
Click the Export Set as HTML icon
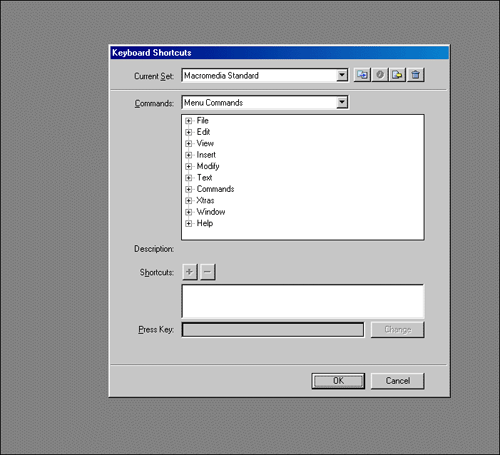click(x=397, y=75)
